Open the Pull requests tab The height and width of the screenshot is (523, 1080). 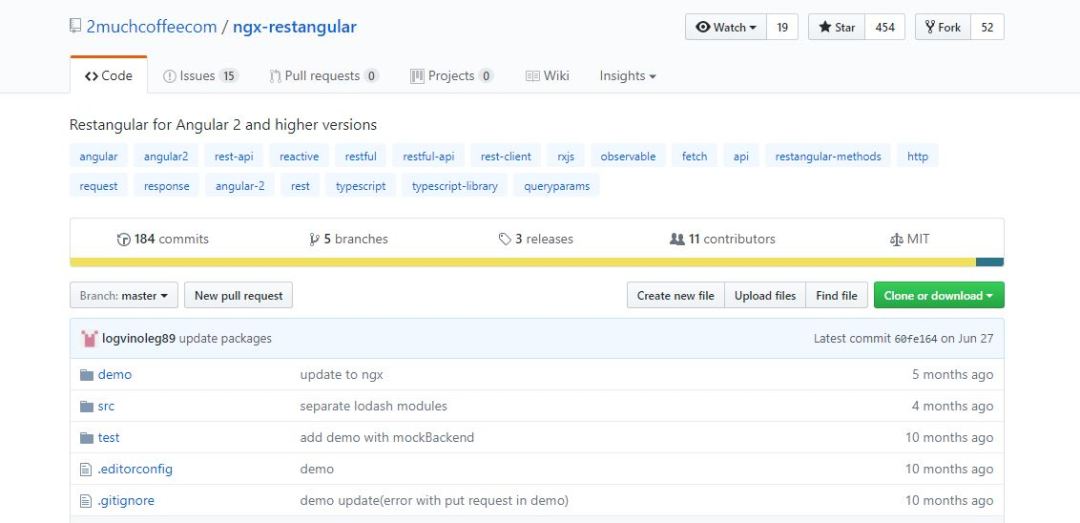click(323, 76)
